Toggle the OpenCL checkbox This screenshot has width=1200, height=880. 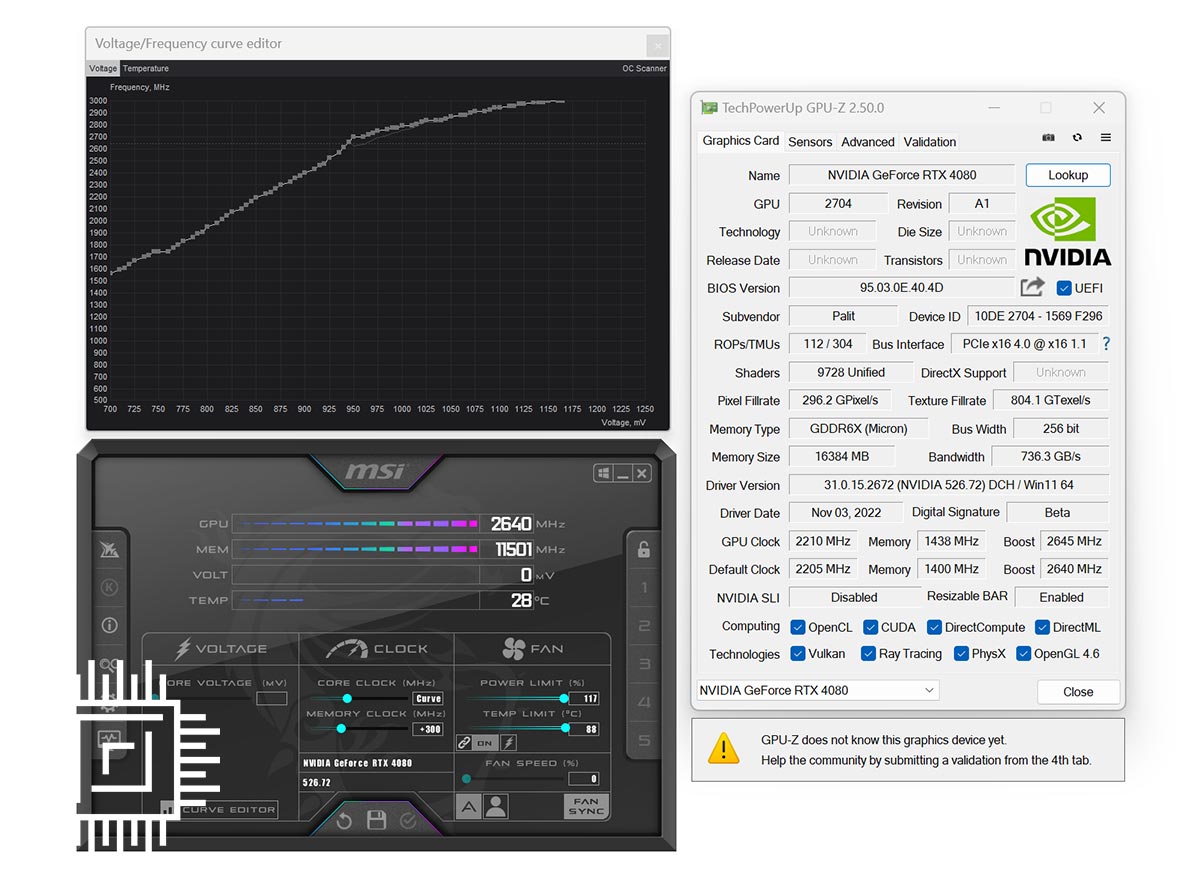(x=798, y=627)
